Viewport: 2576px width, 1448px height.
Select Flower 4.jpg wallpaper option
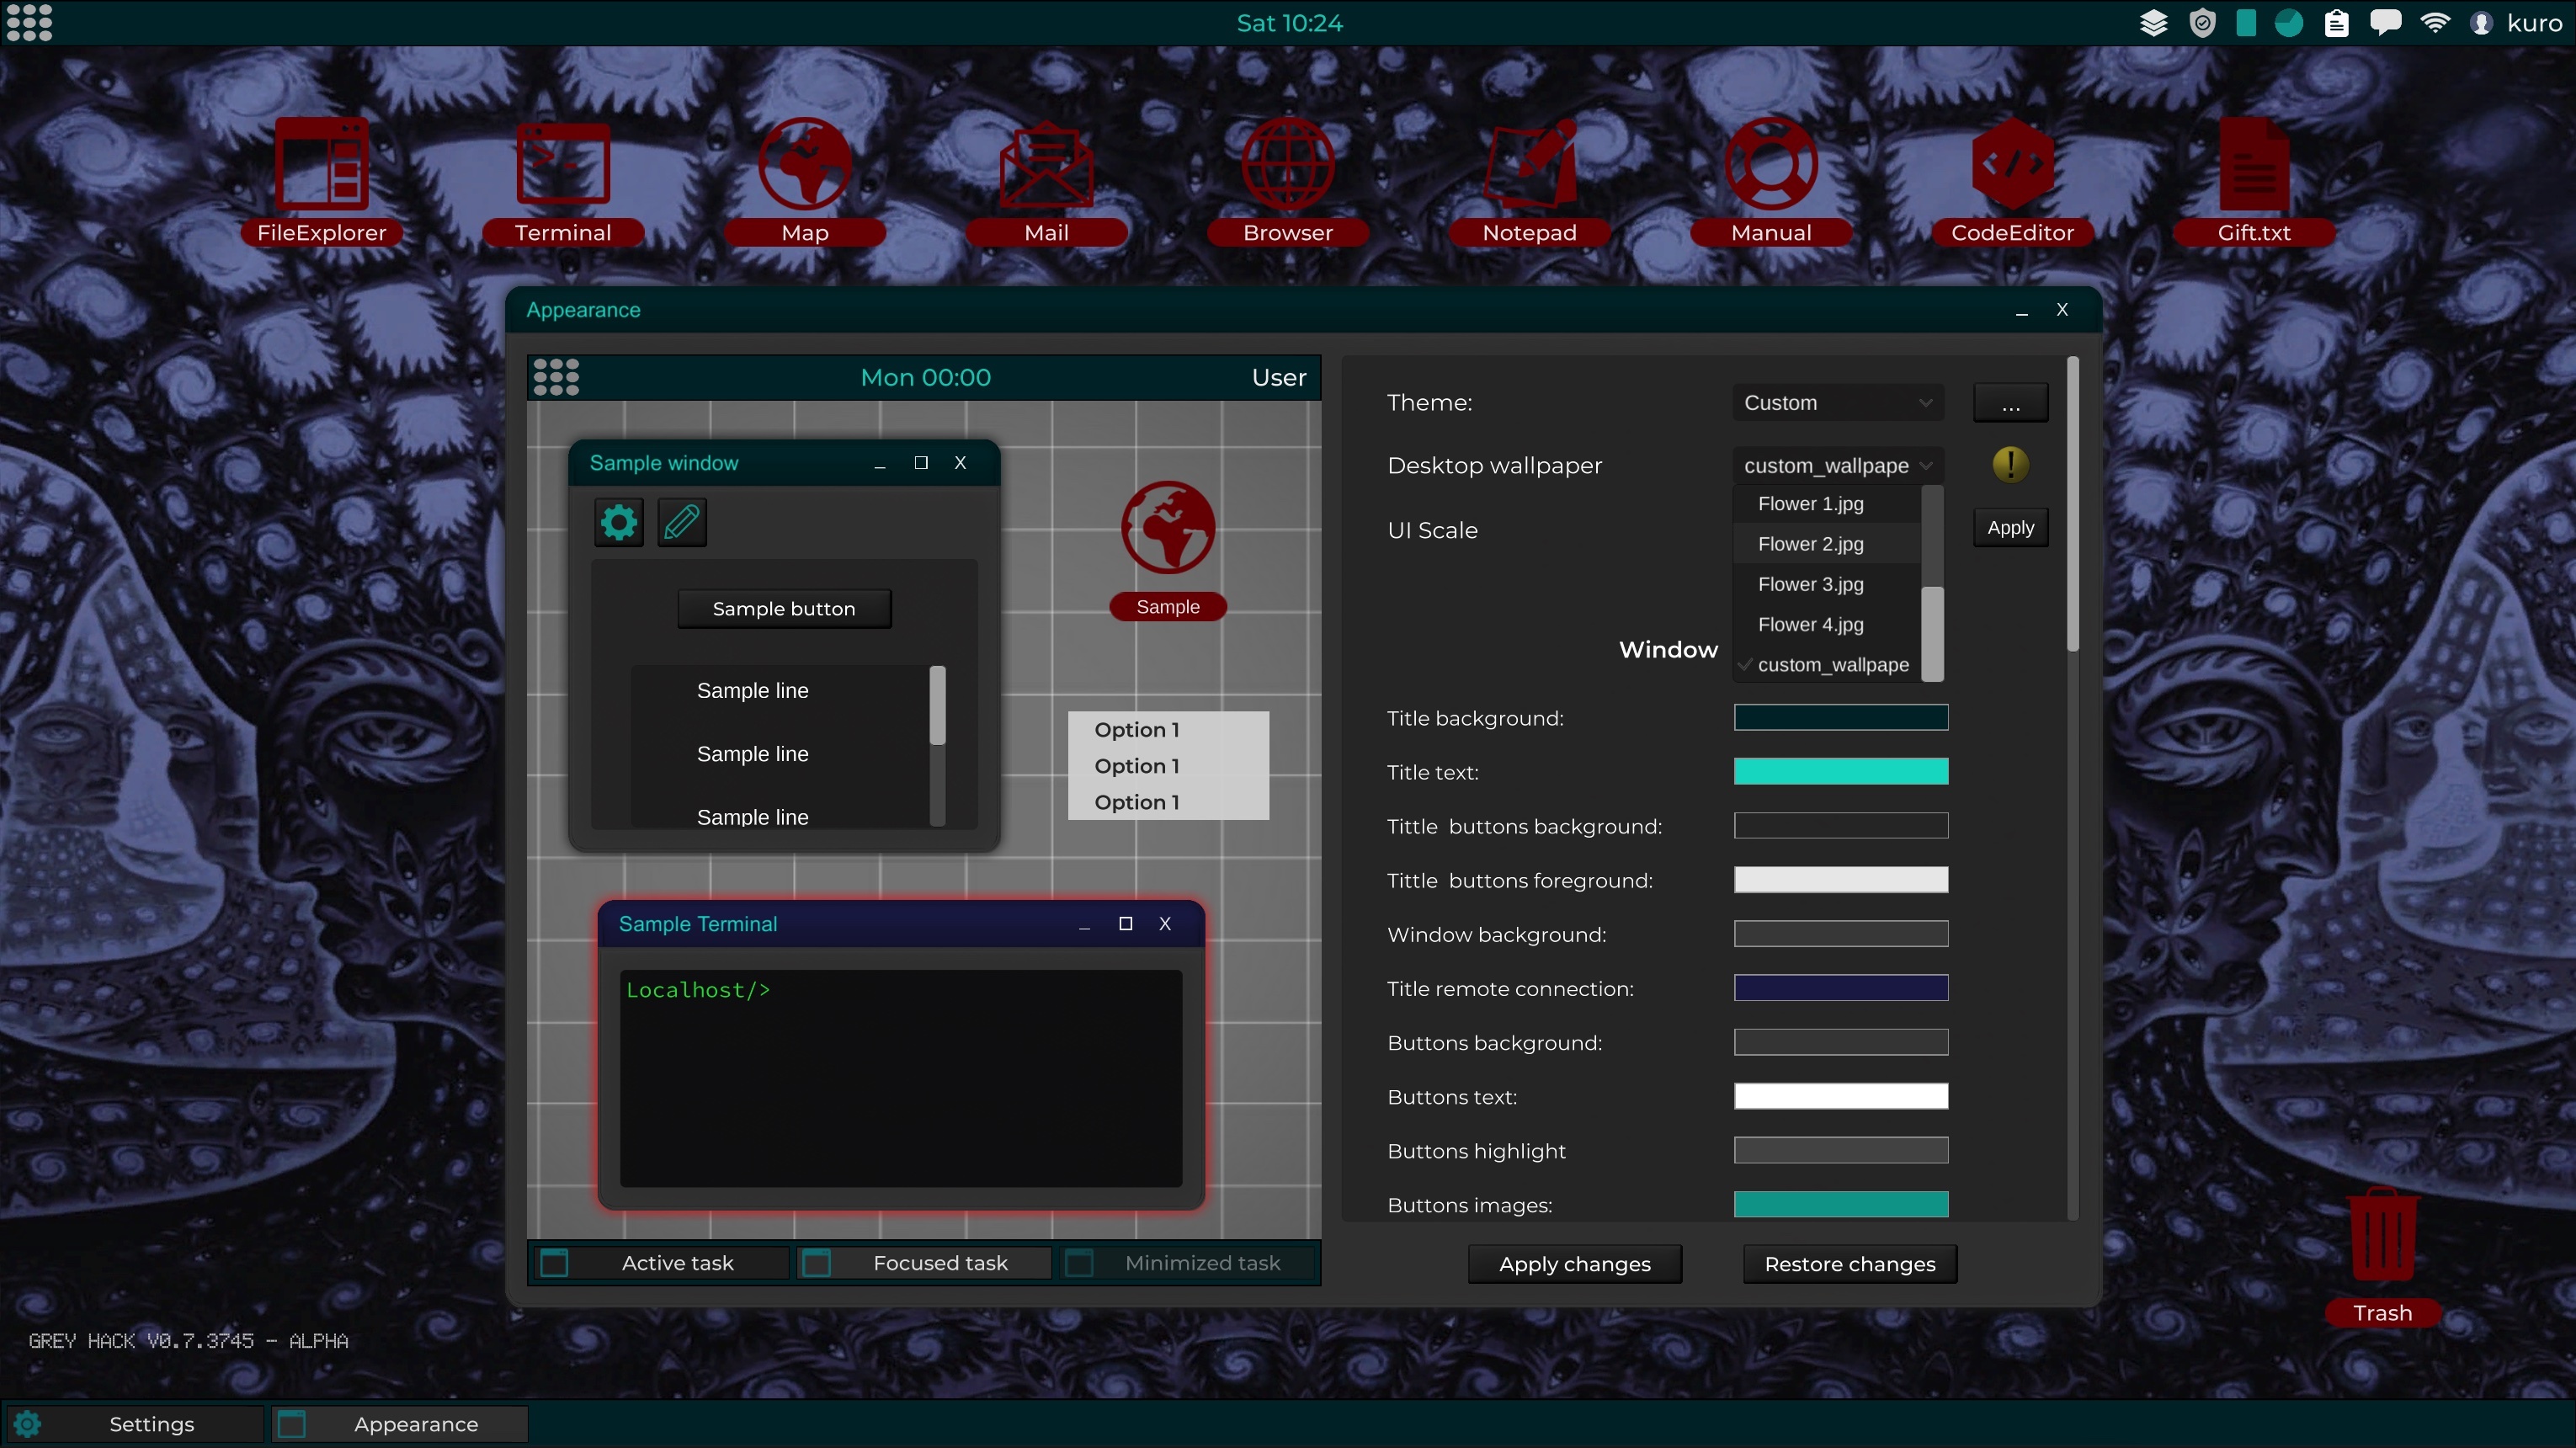(1826, 624)
